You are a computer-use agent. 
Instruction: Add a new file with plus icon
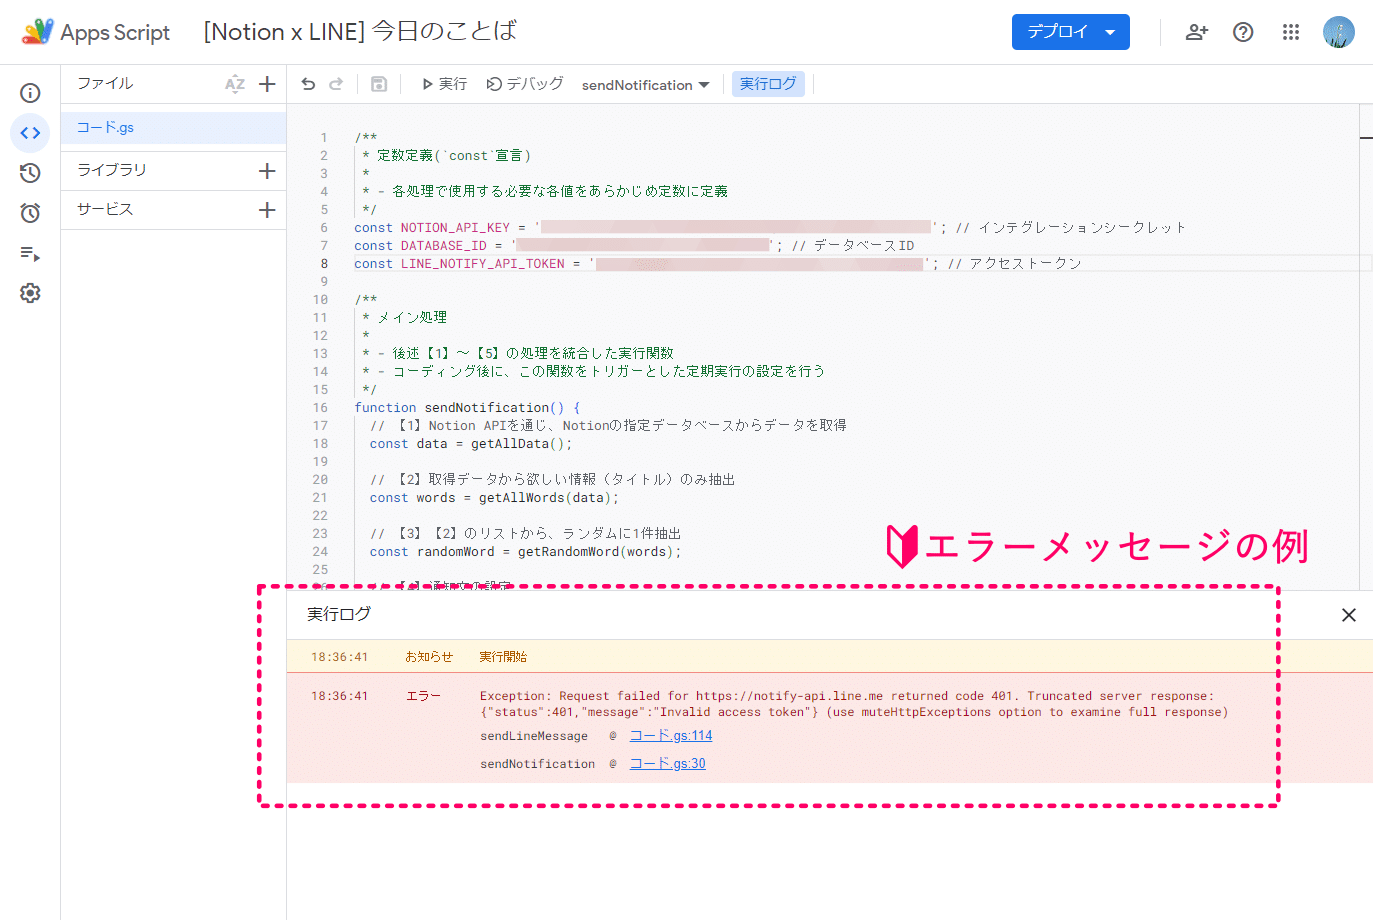coord(267,84)
